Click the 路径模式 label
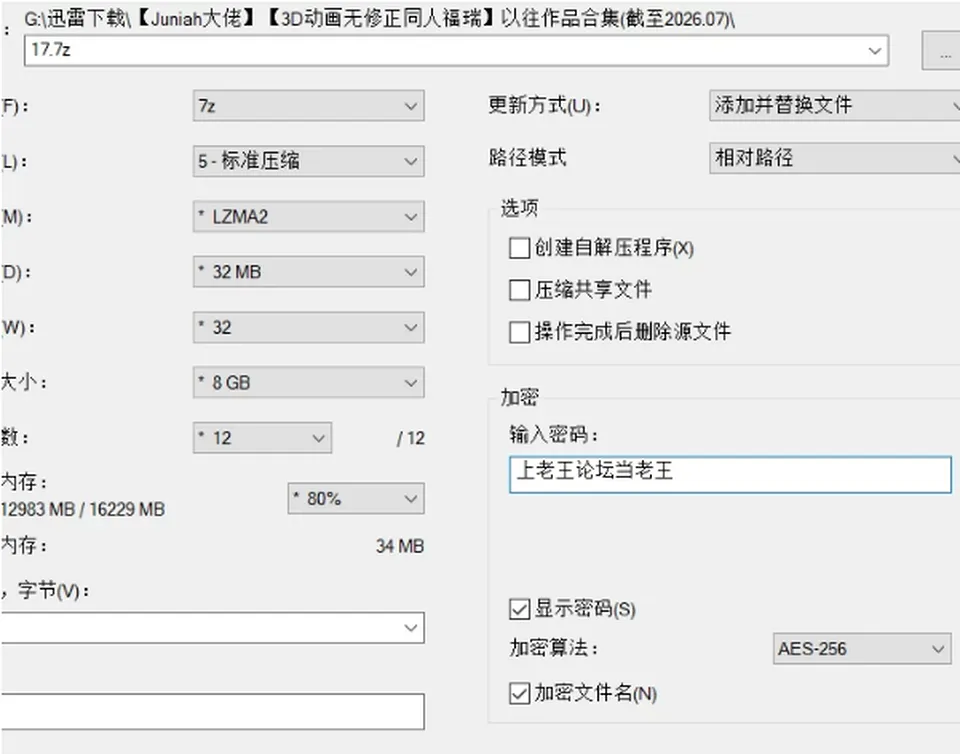 pos(527,158)
